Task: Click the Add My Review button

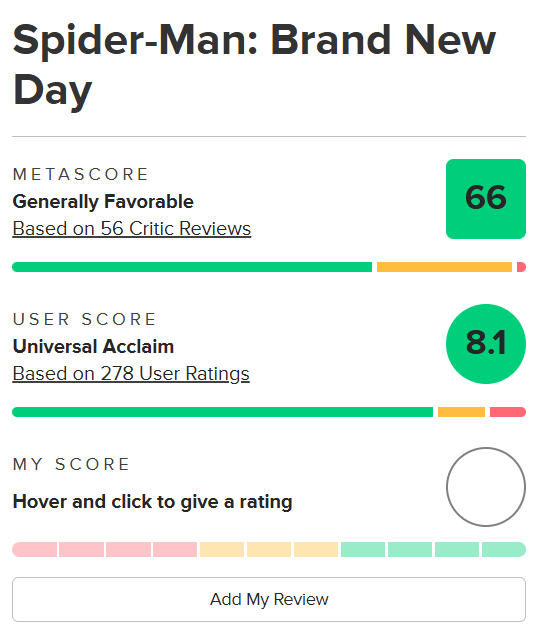Action: 269,599
